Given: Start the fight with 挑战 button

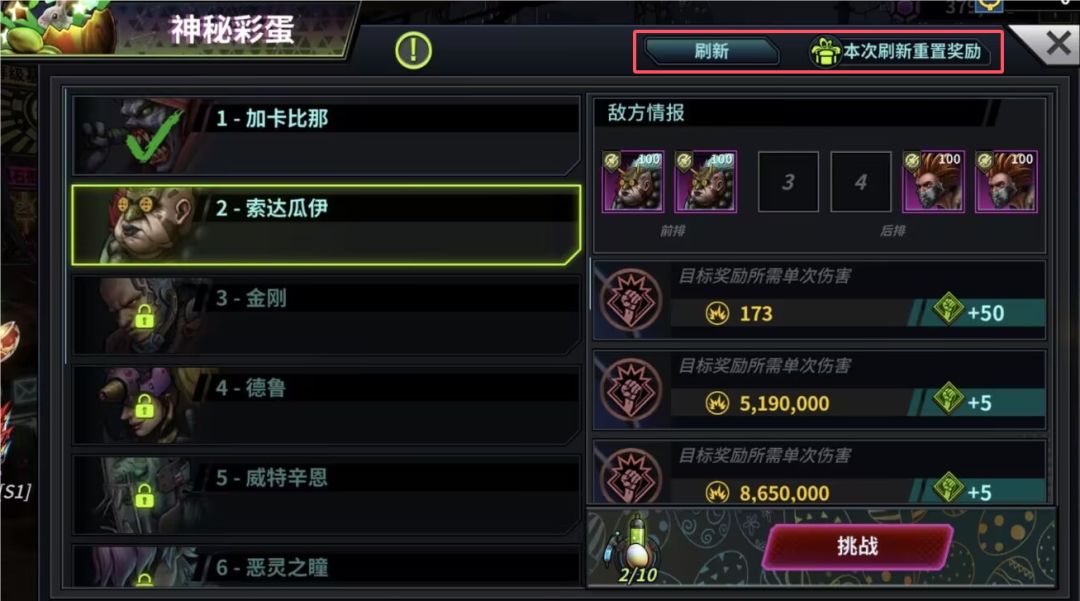Looking at the screenshot, I should coord(858,547).
